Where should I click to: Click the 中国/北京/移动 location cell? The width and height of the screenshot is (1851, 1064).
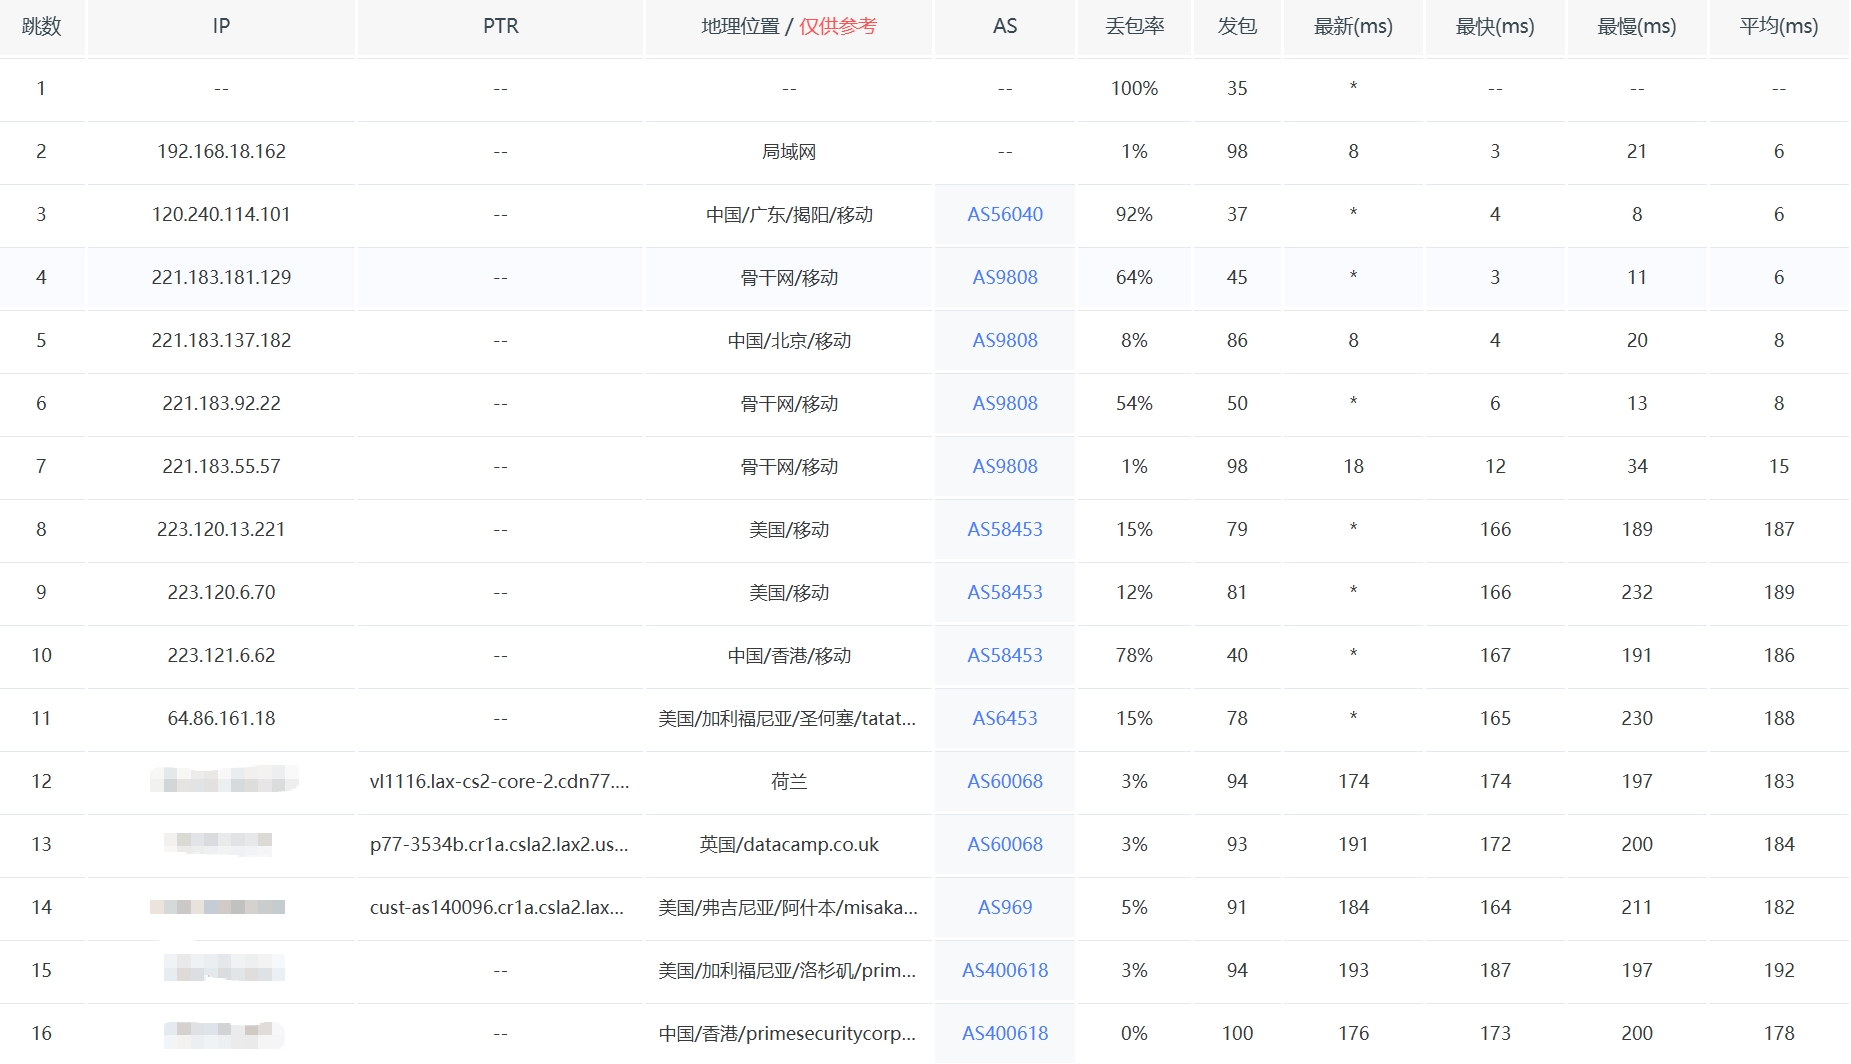(x=789, y=340)
